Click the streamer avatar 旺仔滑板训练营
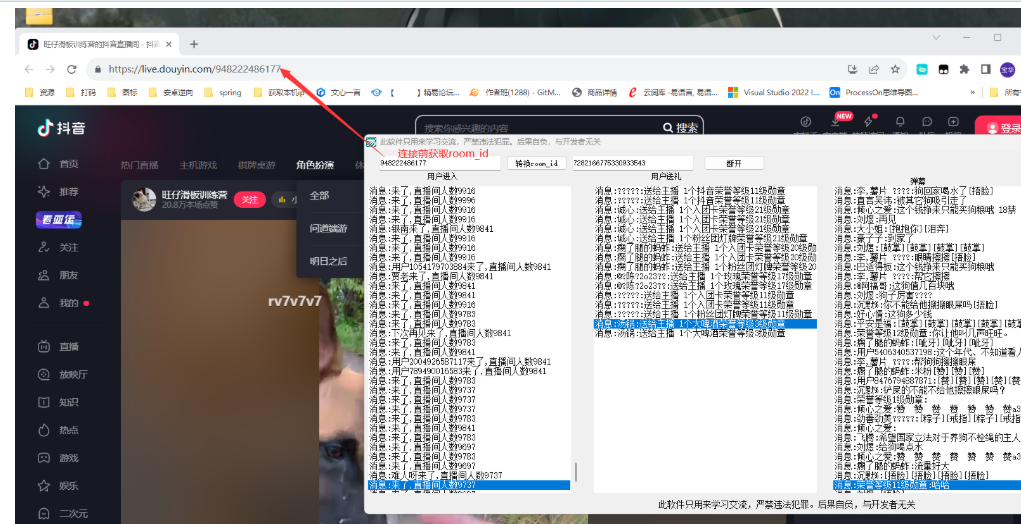 click(x=144, y=199)
